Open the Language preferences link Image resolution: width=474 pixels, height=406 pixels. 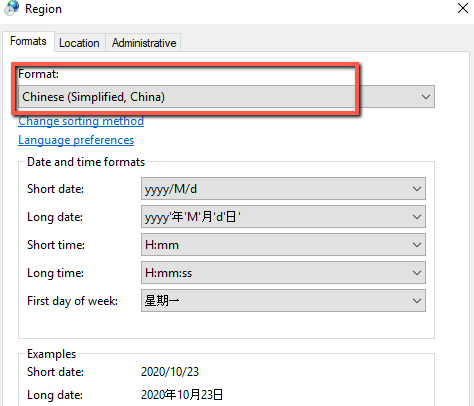76,140
